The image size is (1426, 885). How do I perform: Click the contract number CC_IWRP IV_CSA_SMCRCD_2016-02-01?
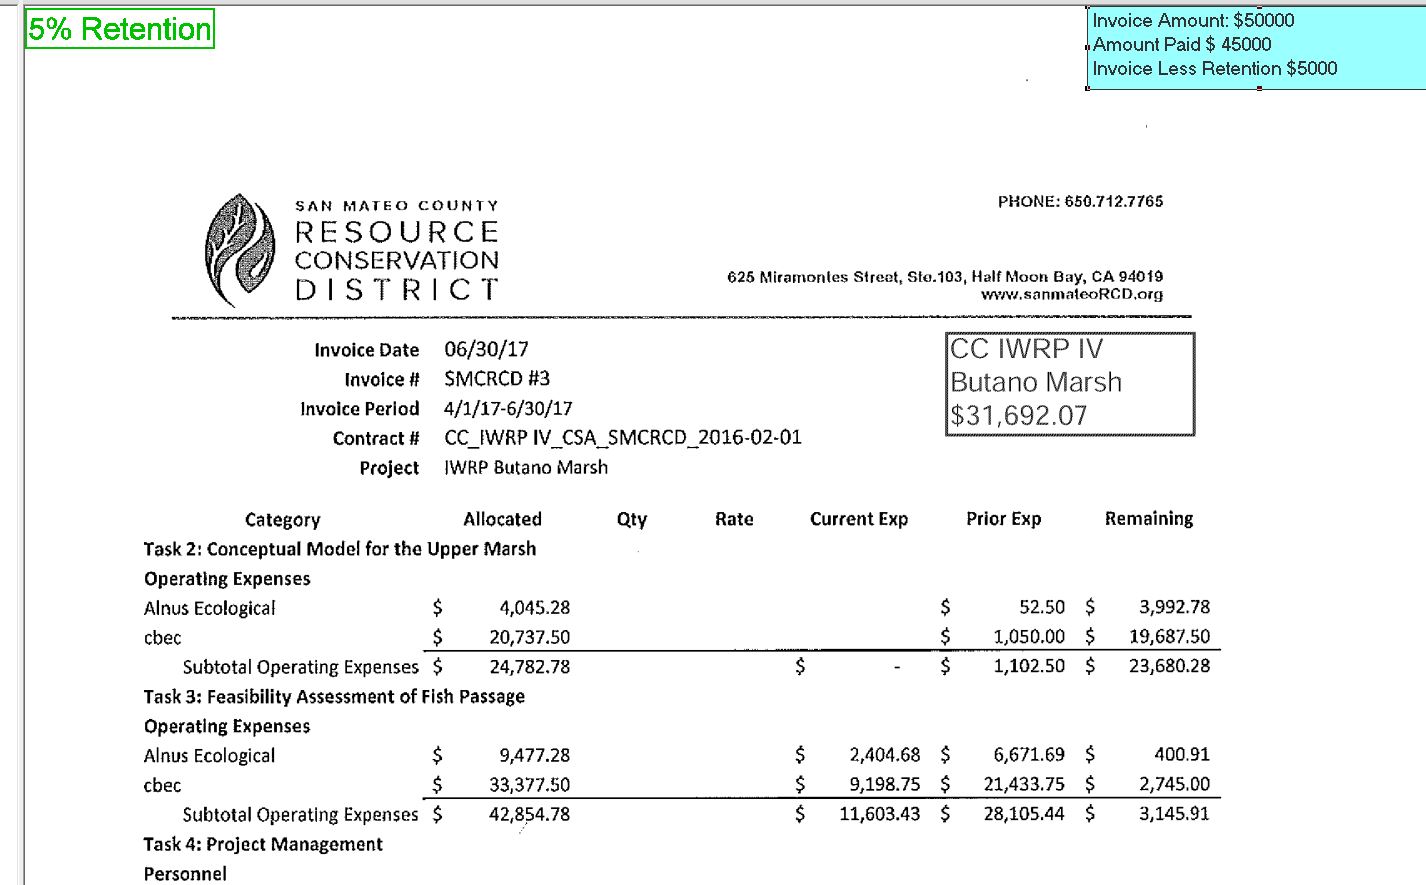click(623, 438)
